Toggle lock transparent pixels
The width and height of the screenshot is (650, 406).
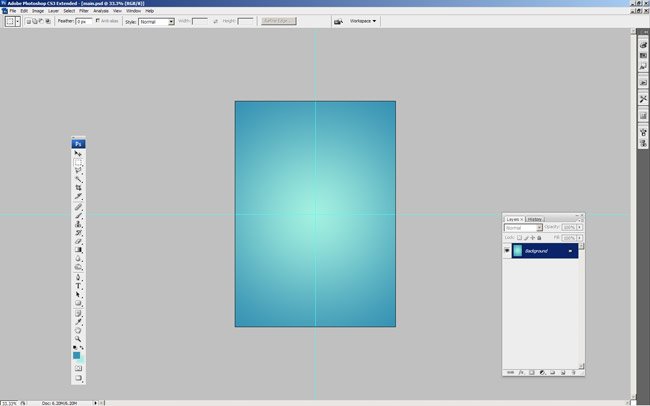(x=519, y=238)
